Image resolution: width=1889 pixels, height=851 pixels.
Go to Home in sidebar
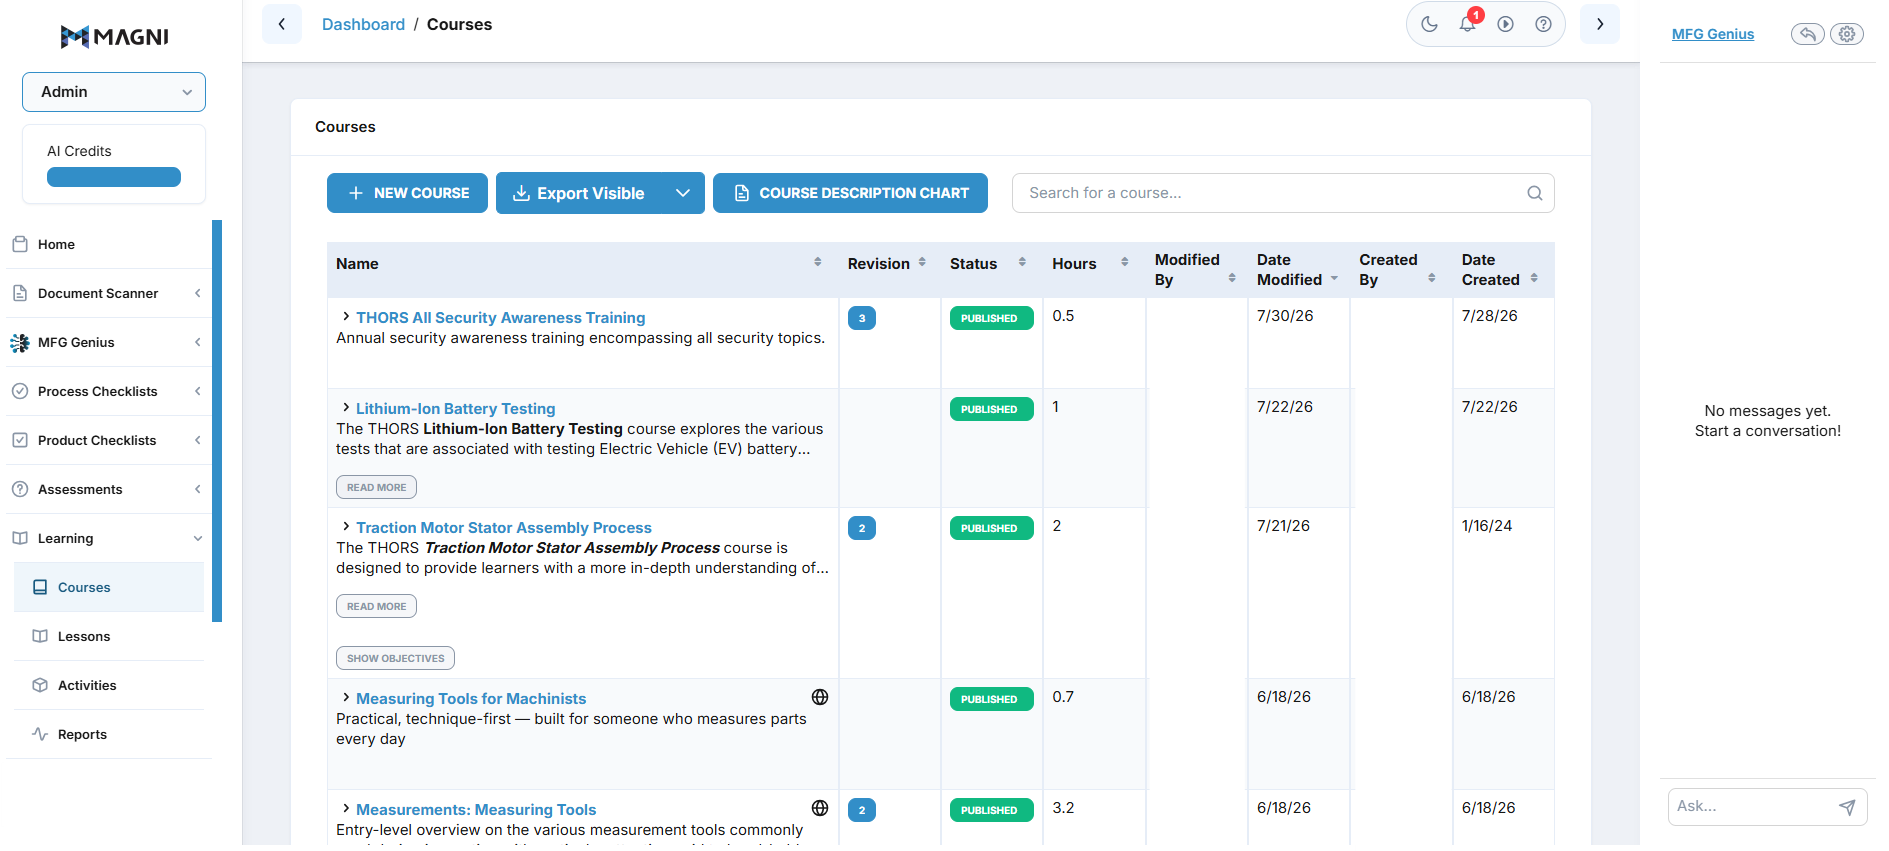(108, 244)
